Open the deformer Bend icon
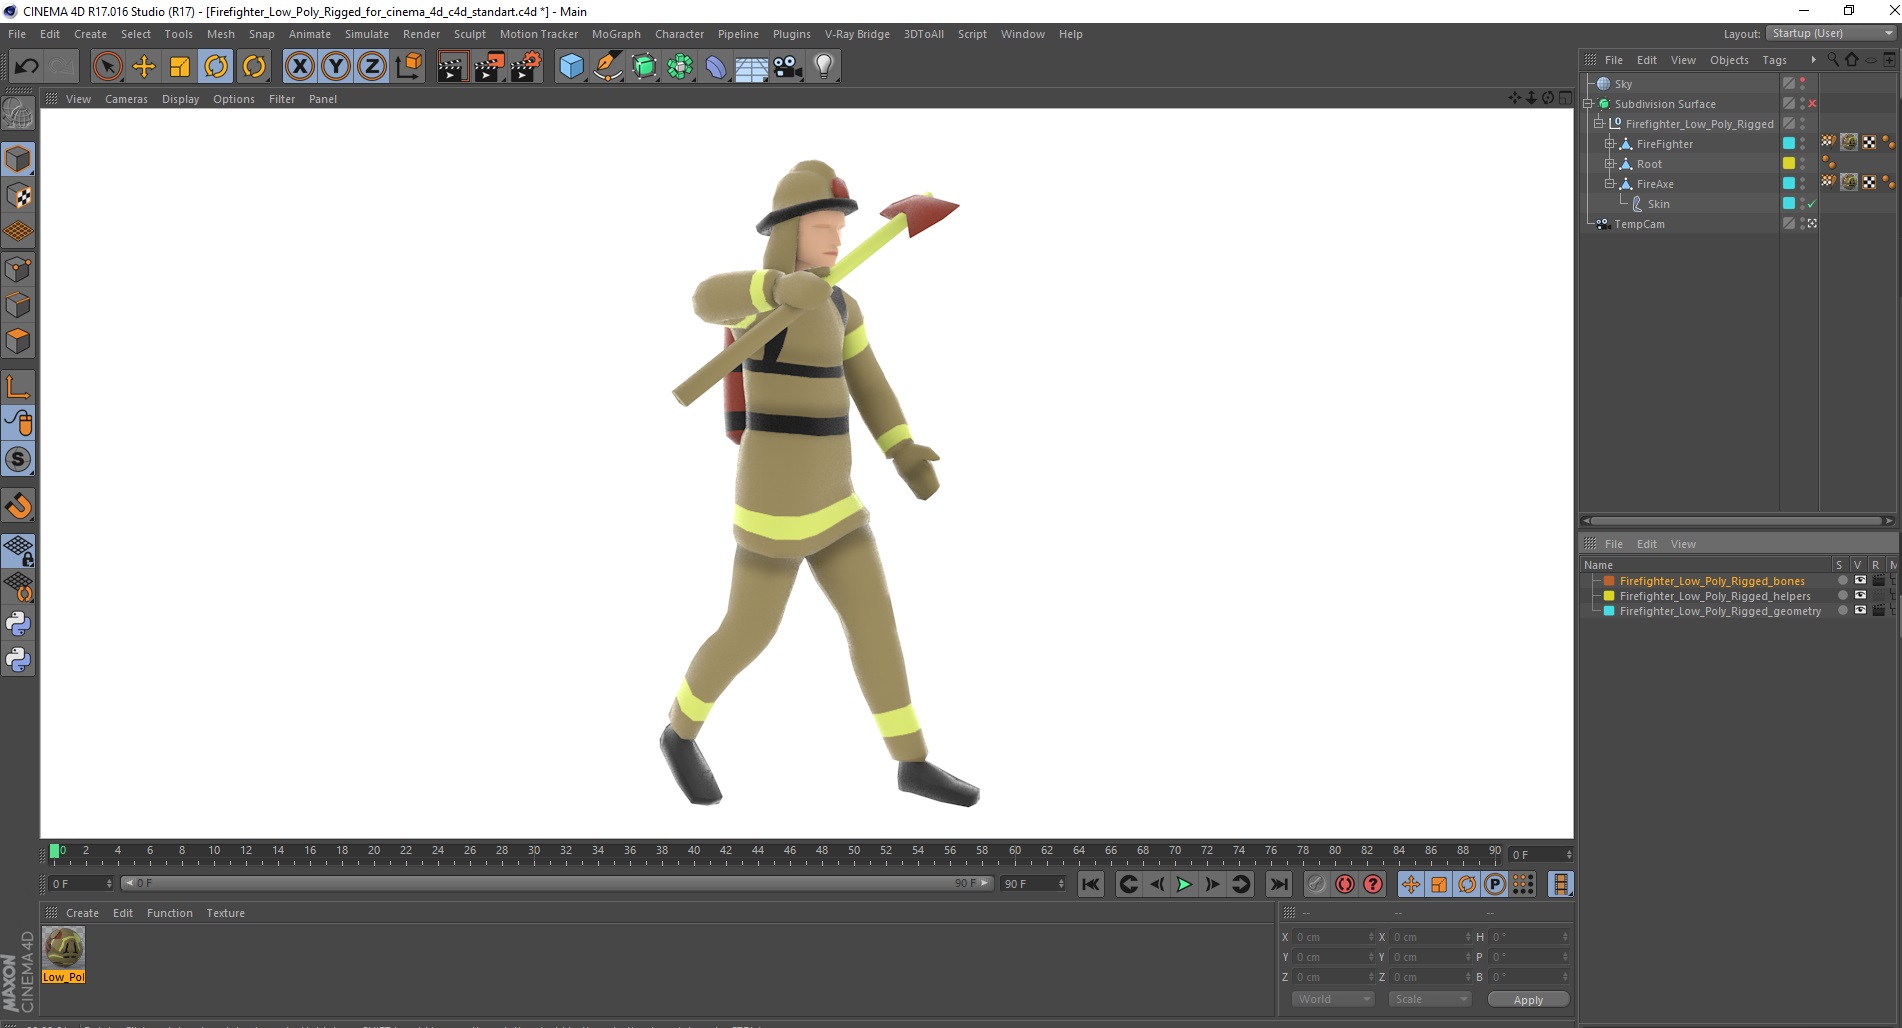This screenshot has height=1028, width=1902. coord(716,67)
